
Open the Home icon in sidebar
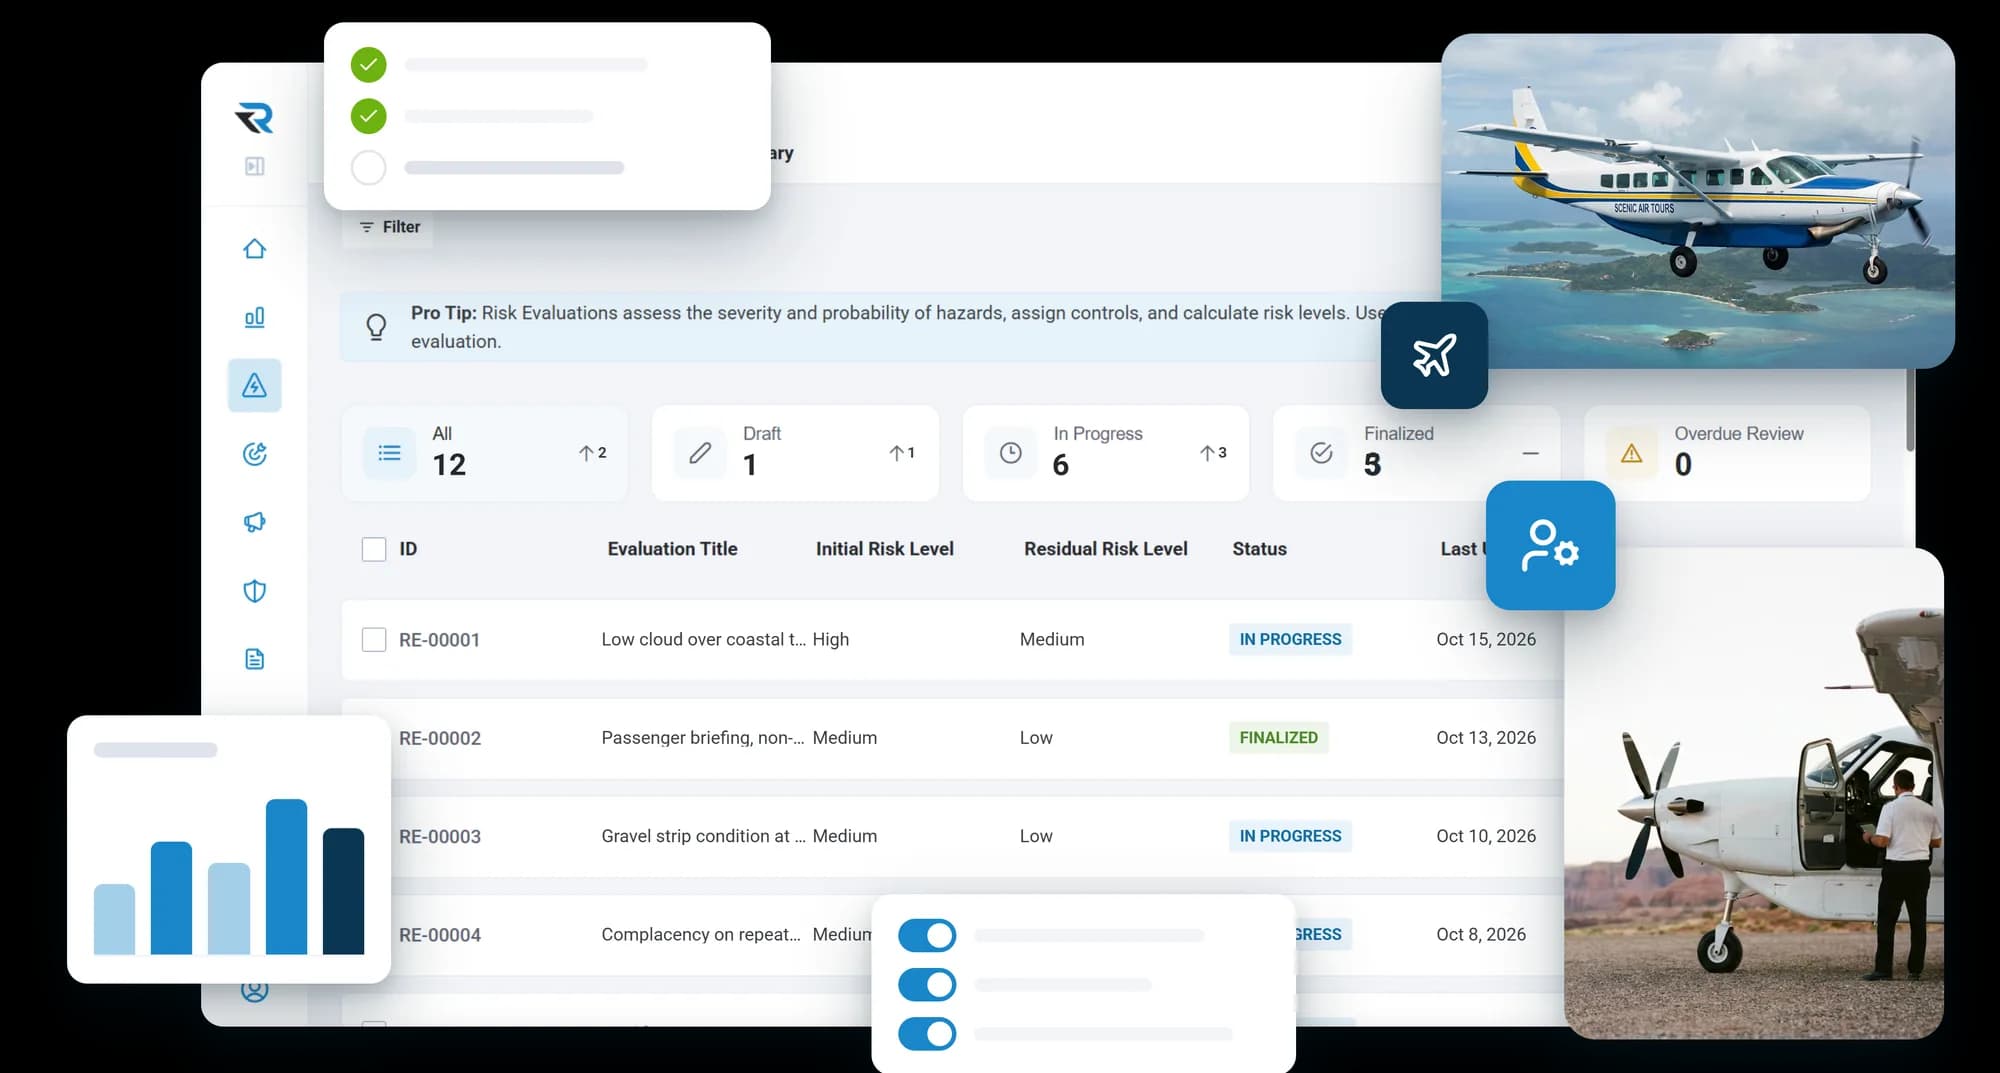(x=255, y=248)
